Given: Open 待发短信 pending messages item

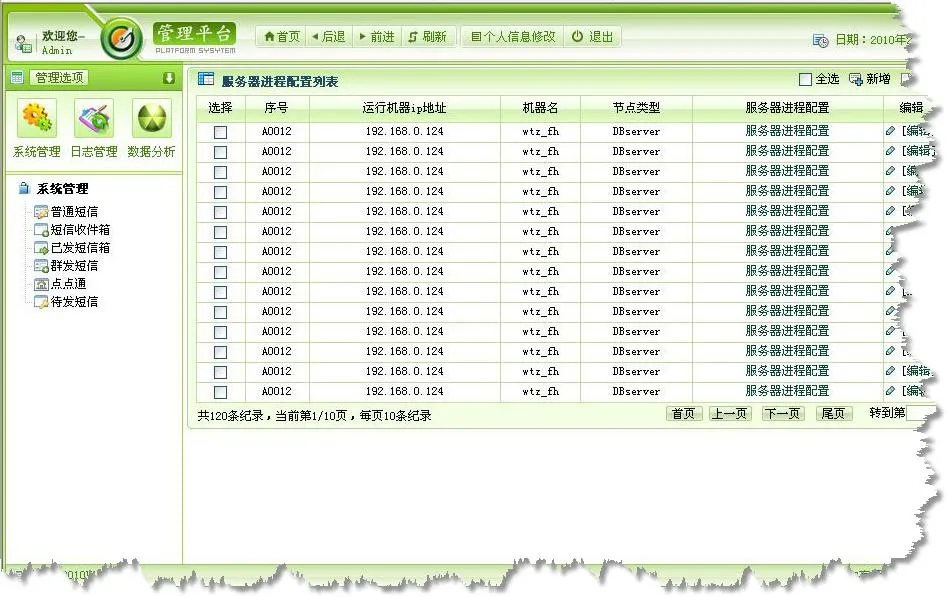Looking at the screenshot, I should click(66, 302).
